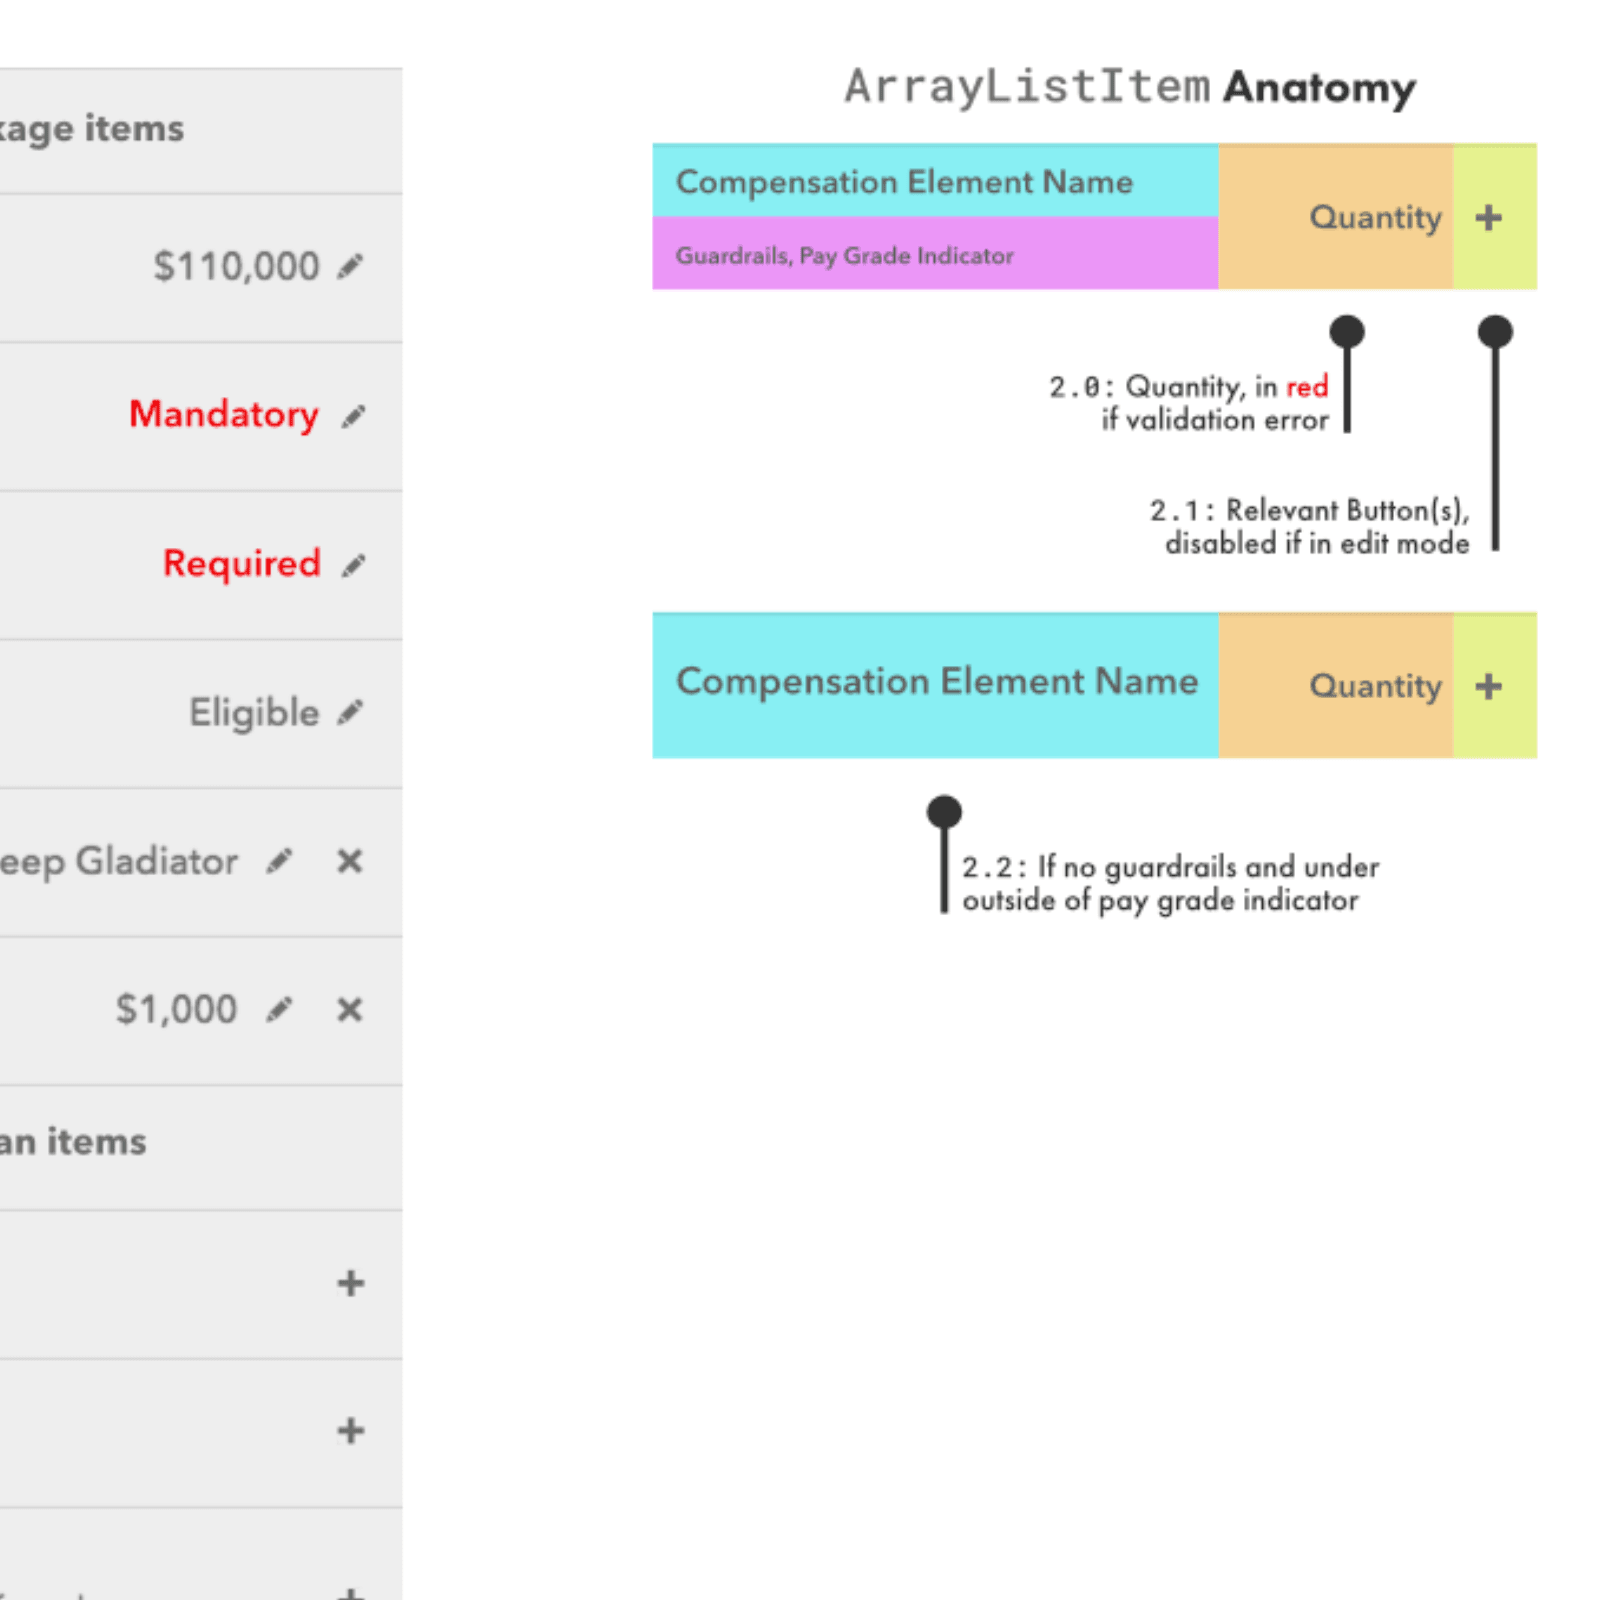Click the plus icon in the top Quantity row

point(1490,216)
